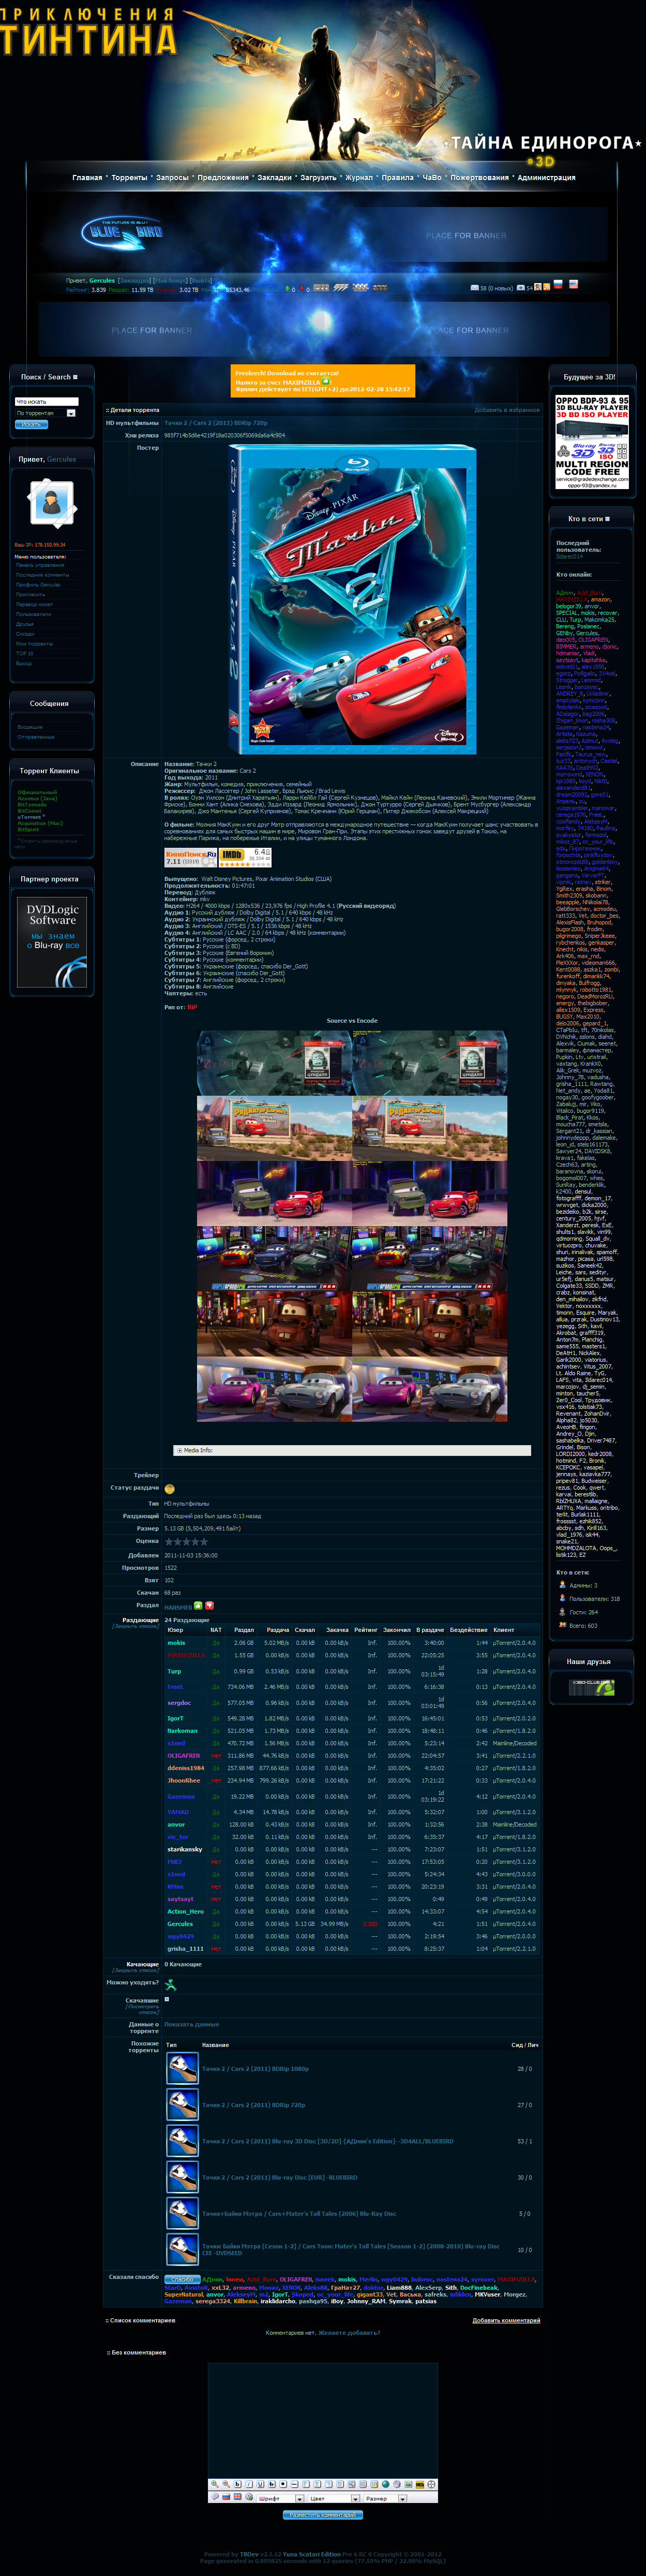
Task: Click the Russian flag icon in comment editor
Action: (226, 2497)
